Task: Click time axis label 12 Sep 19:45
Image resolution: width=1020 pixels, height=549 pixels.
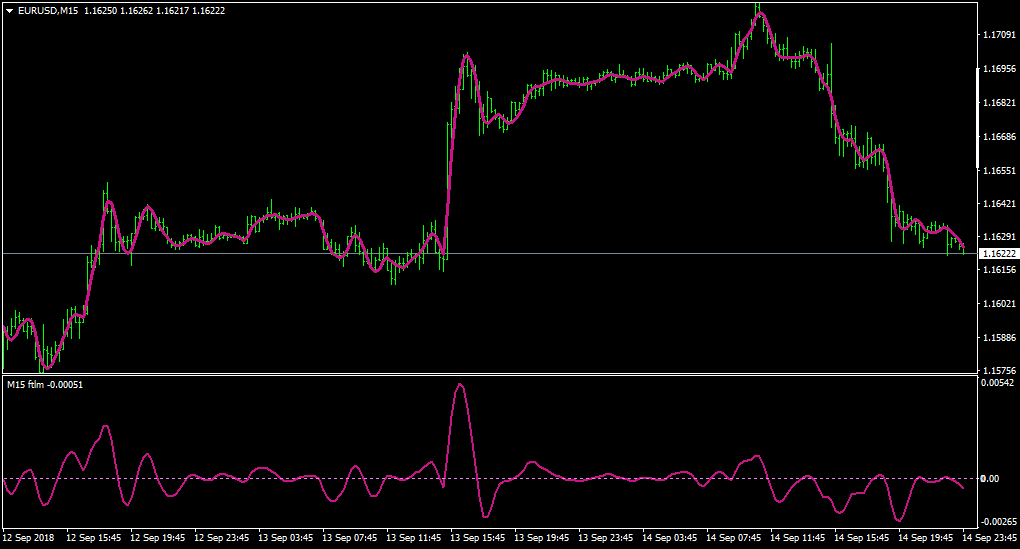Action: [x=157, y=538]
